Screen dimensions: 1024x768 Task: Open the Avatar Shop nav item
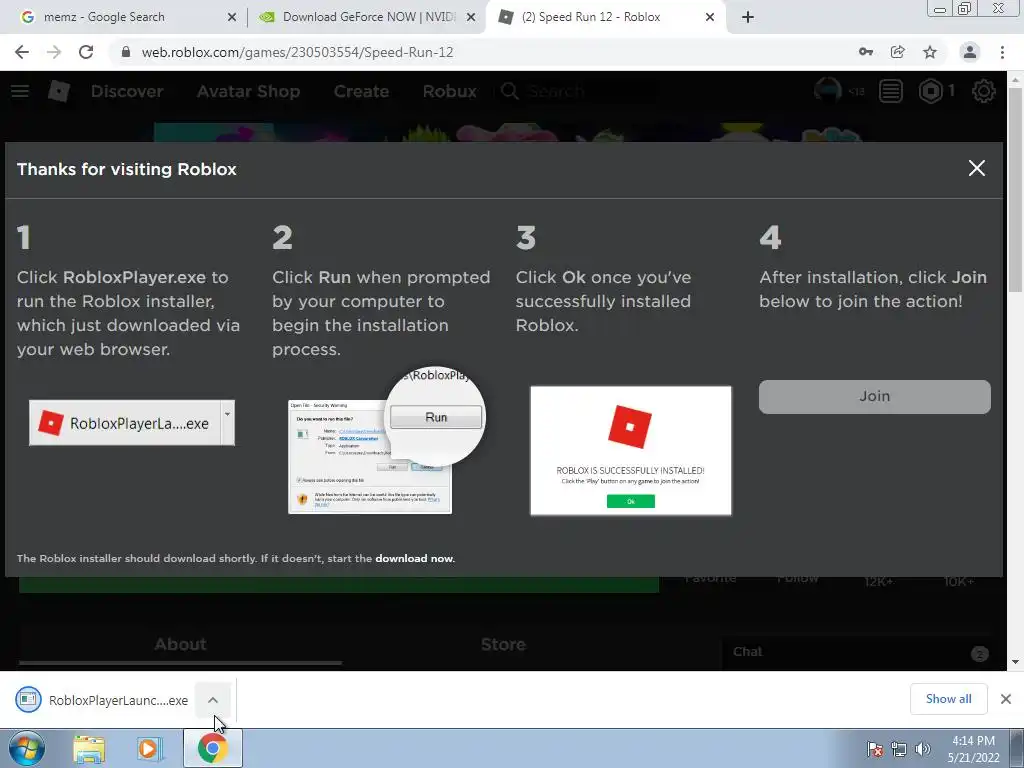(248, 91)
